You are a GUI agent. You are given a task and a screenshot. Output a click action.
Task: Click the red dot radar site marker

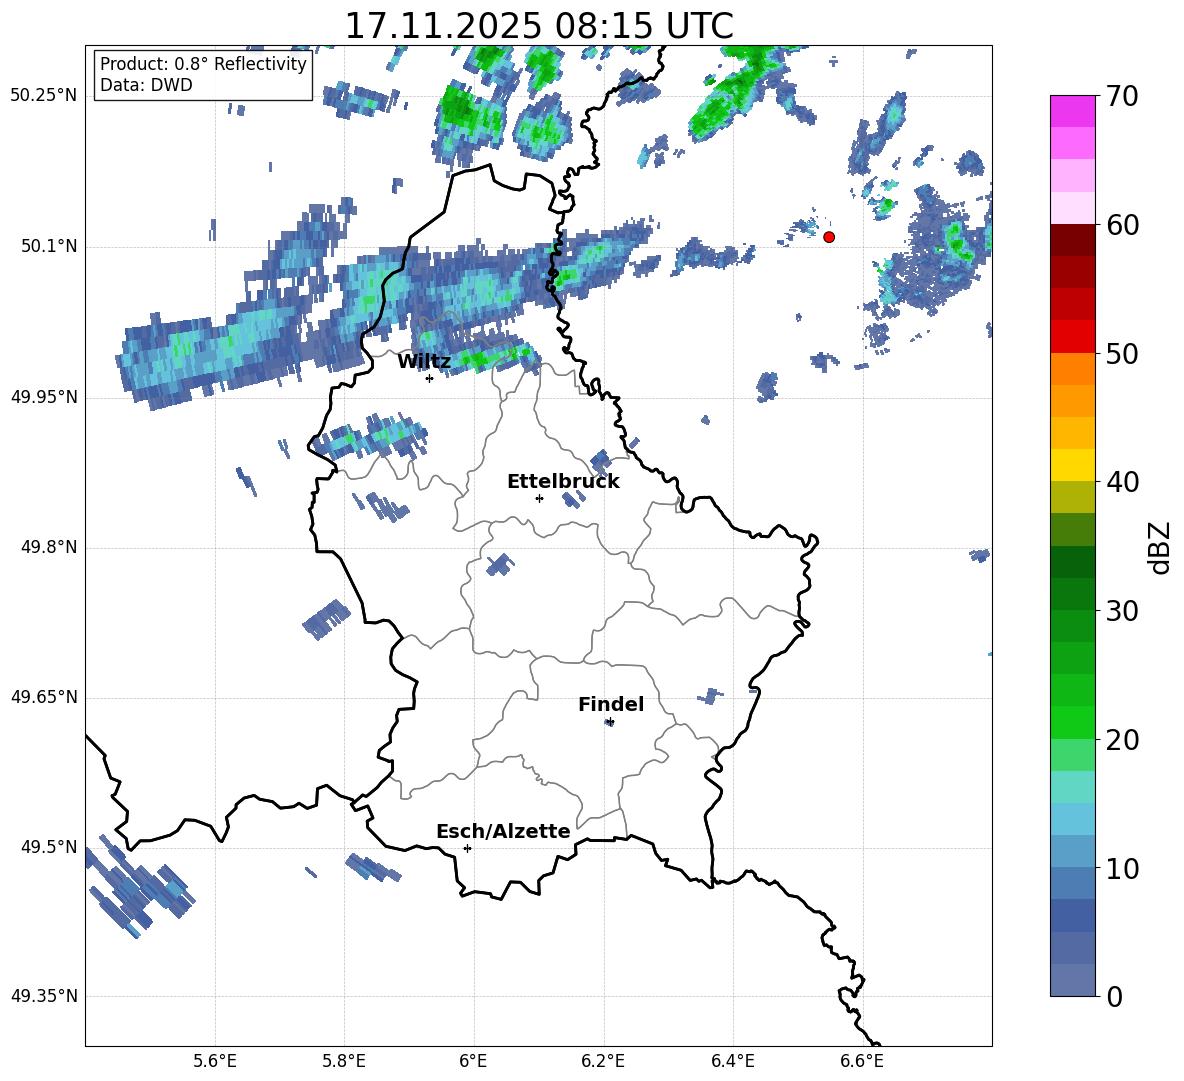click(x=829, y=237)
